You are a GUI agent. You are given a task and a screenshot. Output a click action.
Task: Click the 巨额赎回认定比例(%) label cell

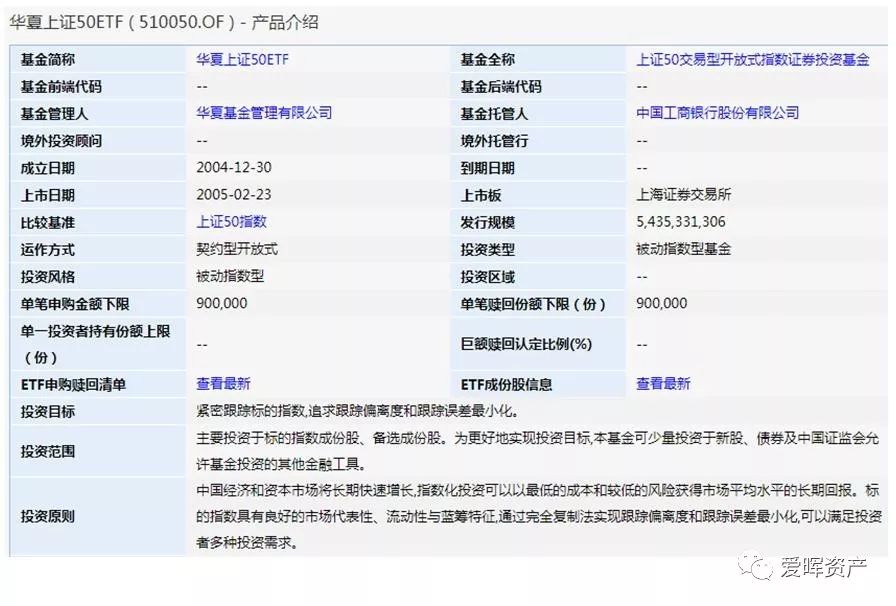point(538,344)
